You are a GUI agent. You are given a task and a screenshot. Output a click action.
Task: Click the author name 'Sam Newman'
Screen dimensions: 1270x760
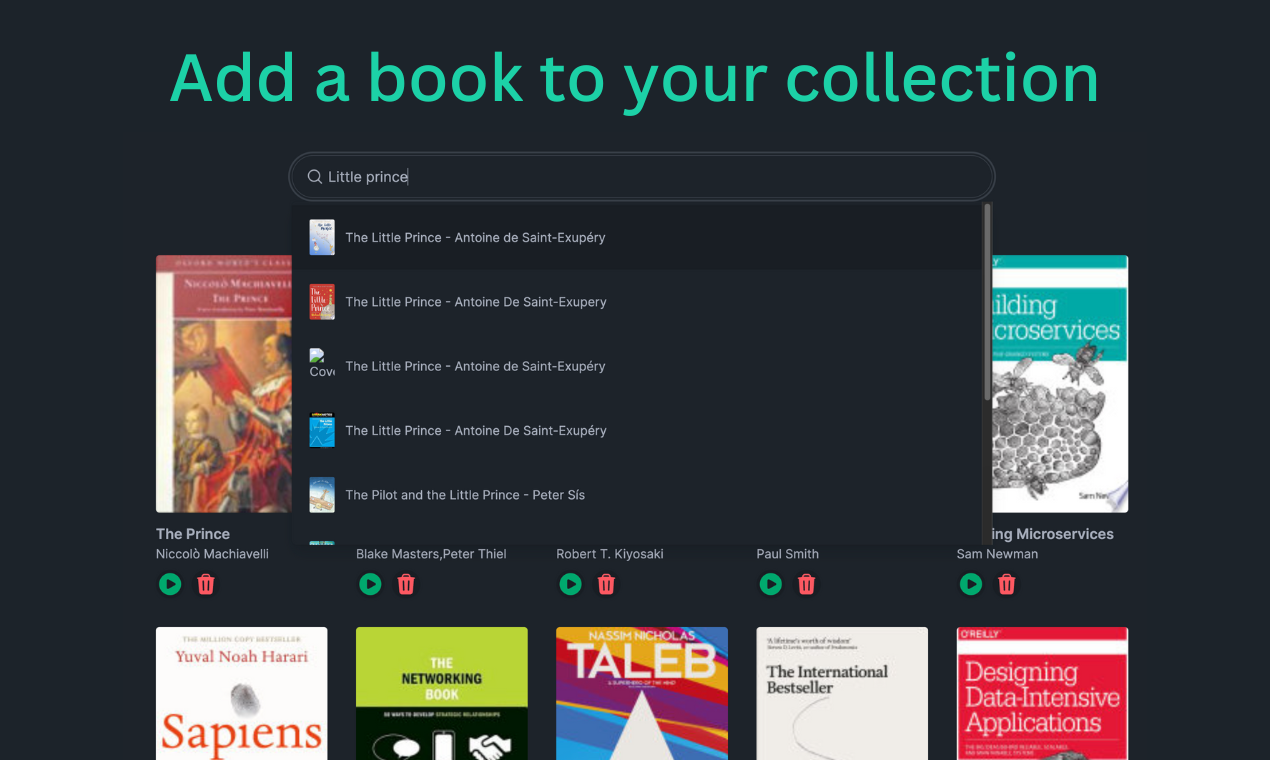point(997,554)
